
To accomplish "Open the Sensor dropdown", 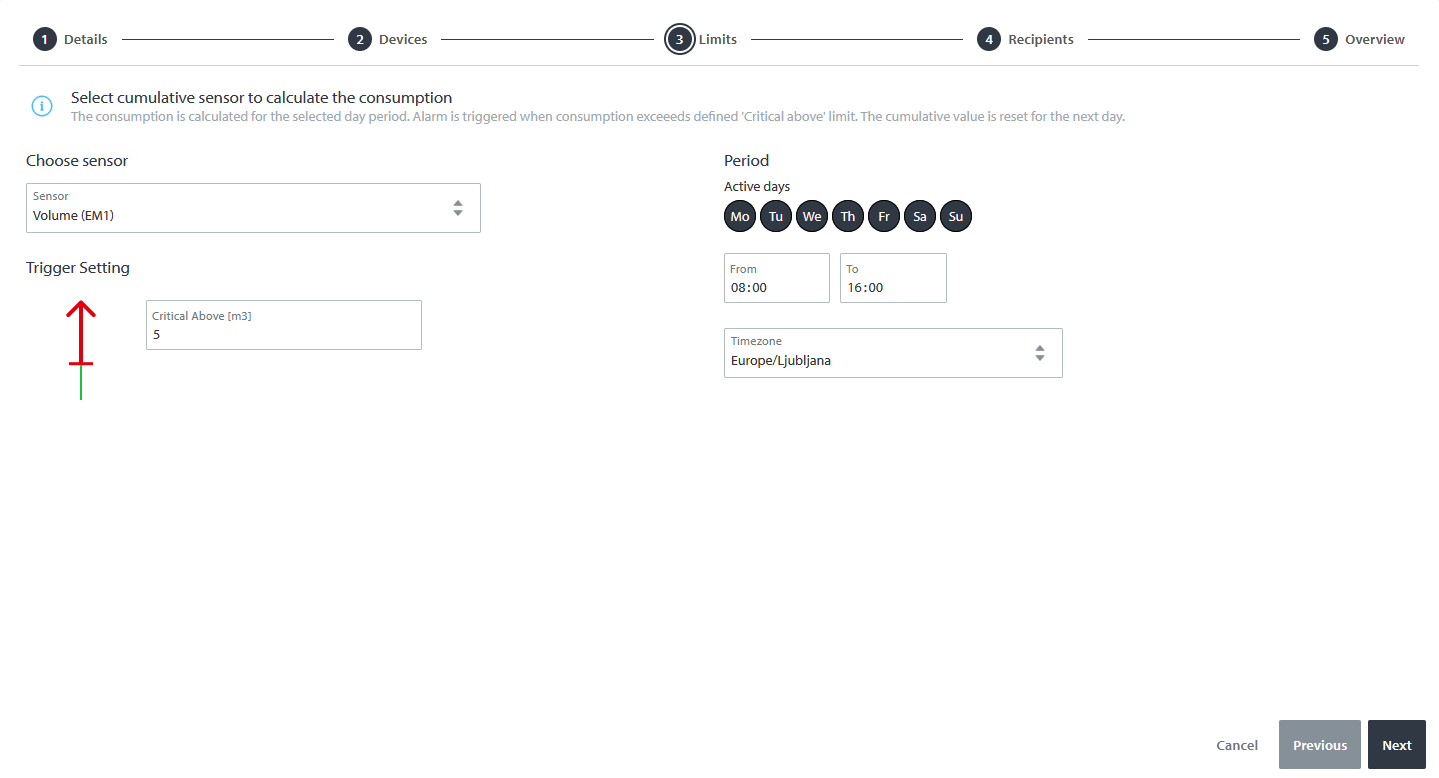I will [x=253, y=208].
